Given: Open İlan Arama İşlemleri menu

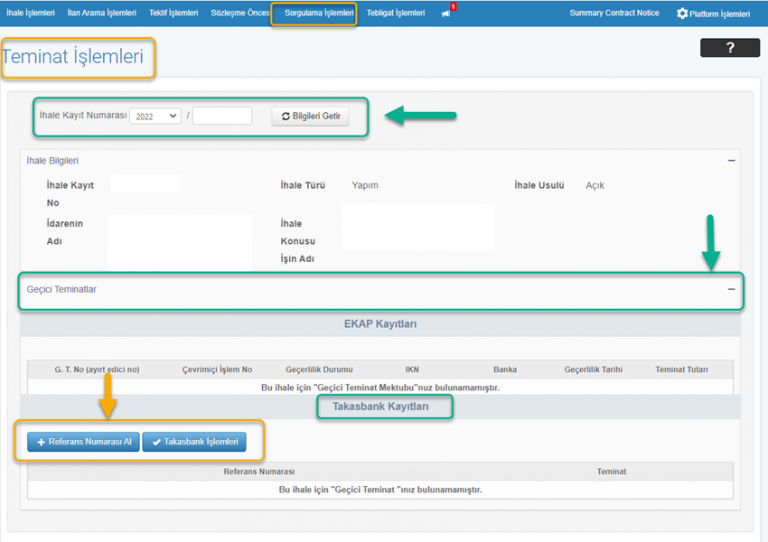Looking at the screenshot, I should pos(101,13).
